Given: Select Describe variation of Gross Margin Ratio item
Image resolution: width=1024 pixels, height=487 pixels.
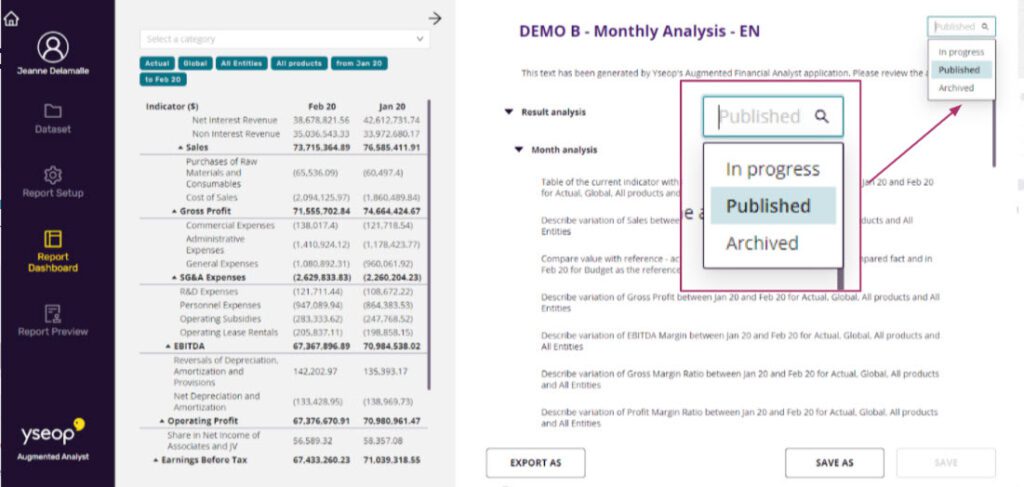Looking at the screenshot, I should (x=740, y=379).
